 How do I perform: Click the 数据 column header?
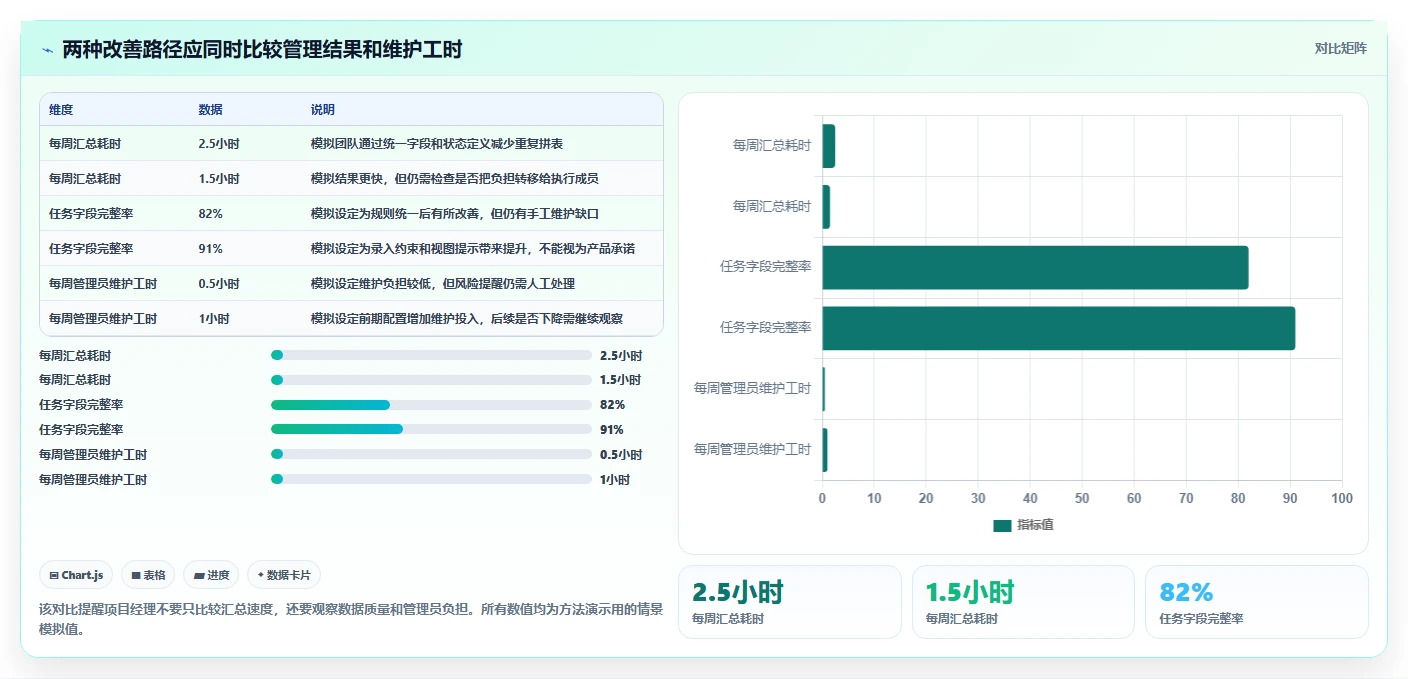point(211,109)
